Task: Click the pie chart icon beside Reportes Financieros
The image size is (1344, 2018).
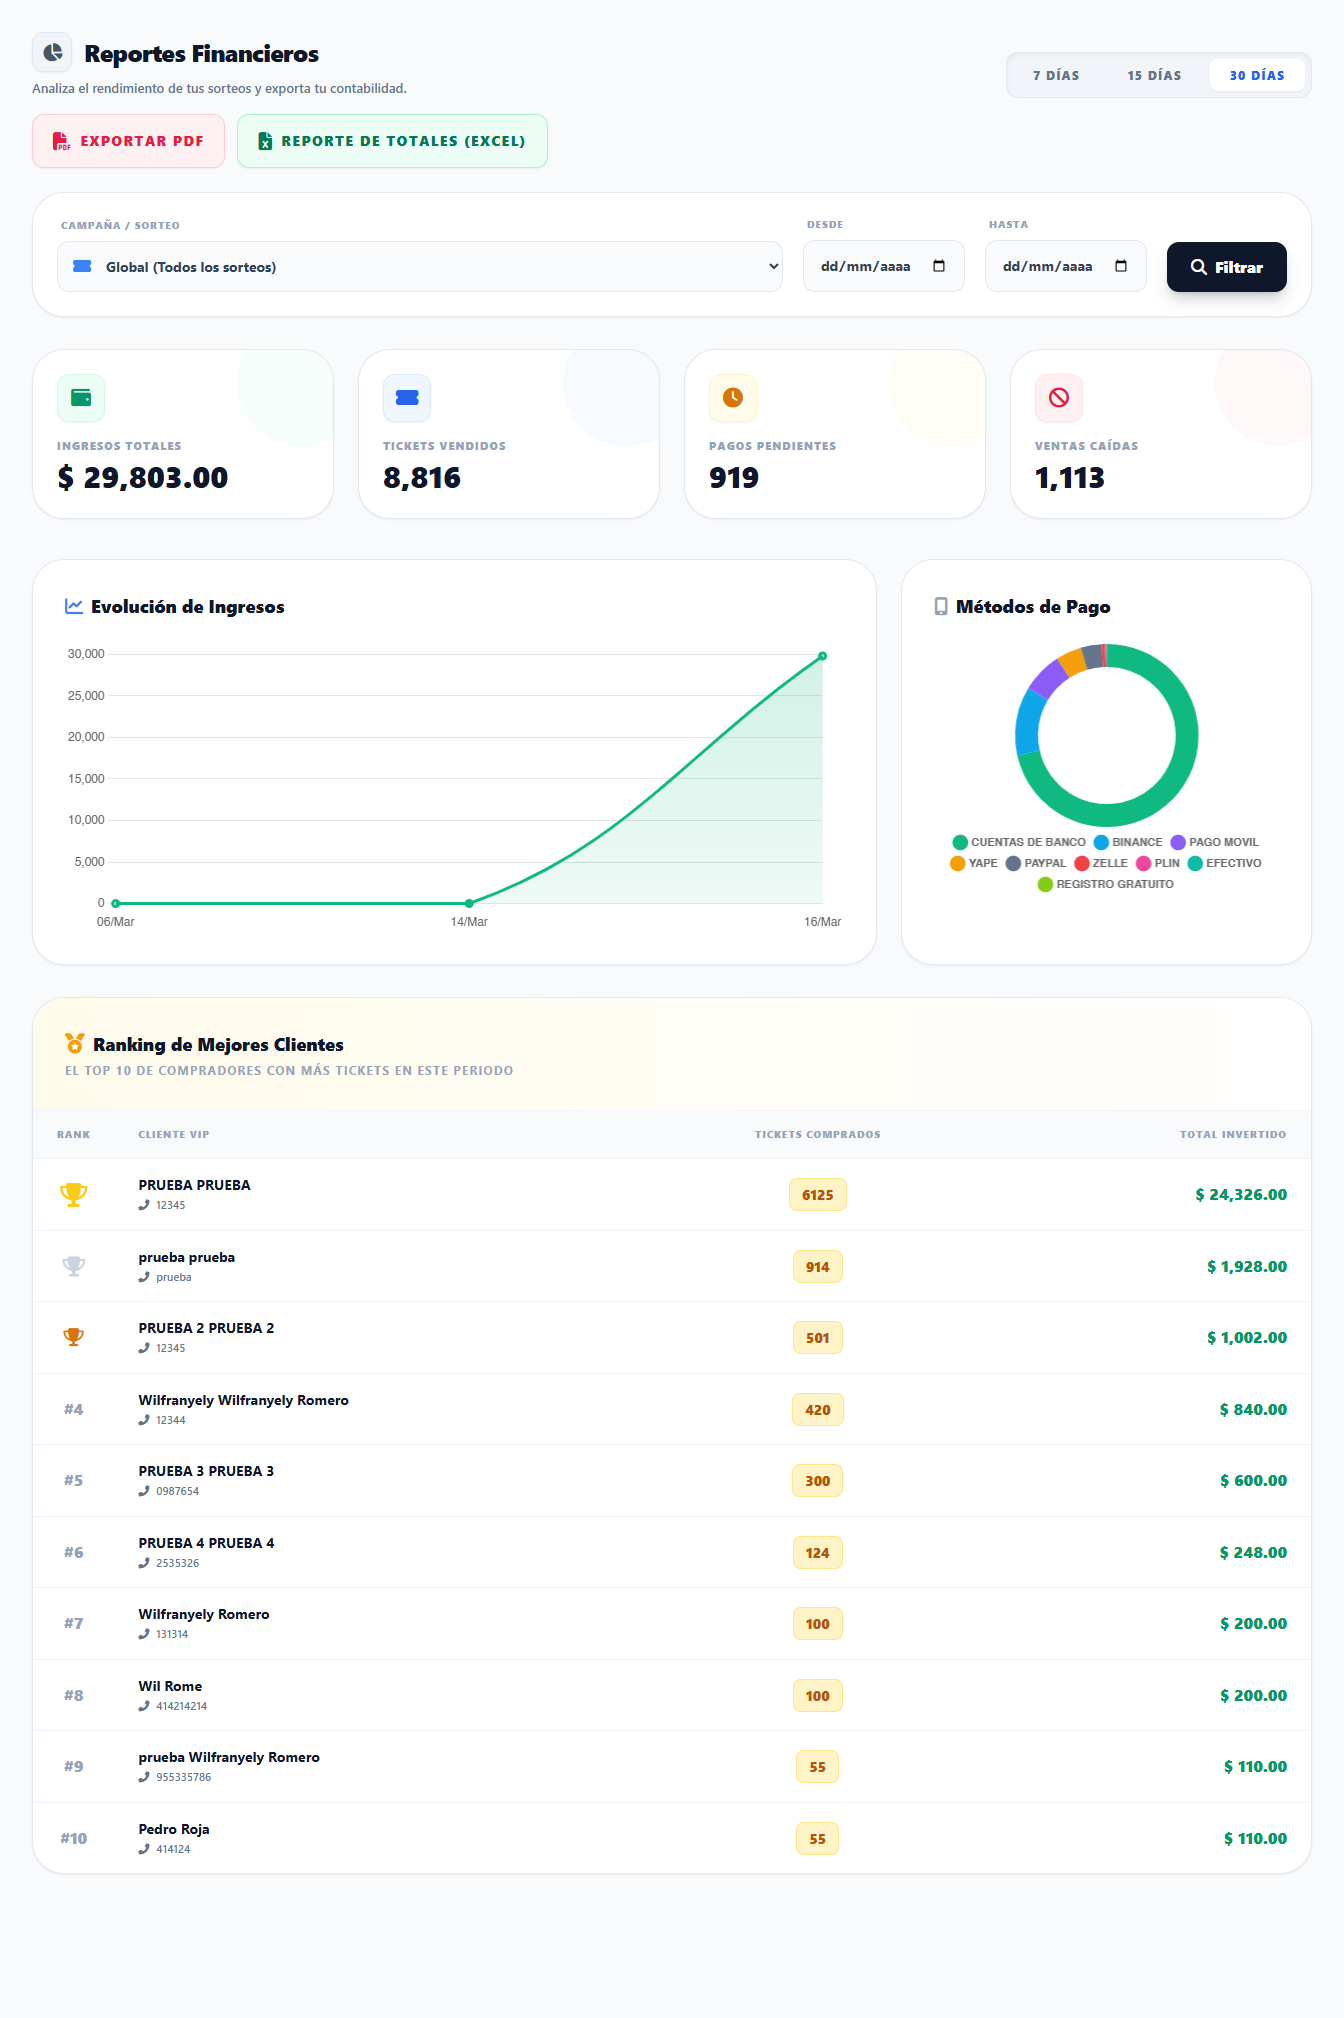Action: pyautogui.click(x=52, y=53)
